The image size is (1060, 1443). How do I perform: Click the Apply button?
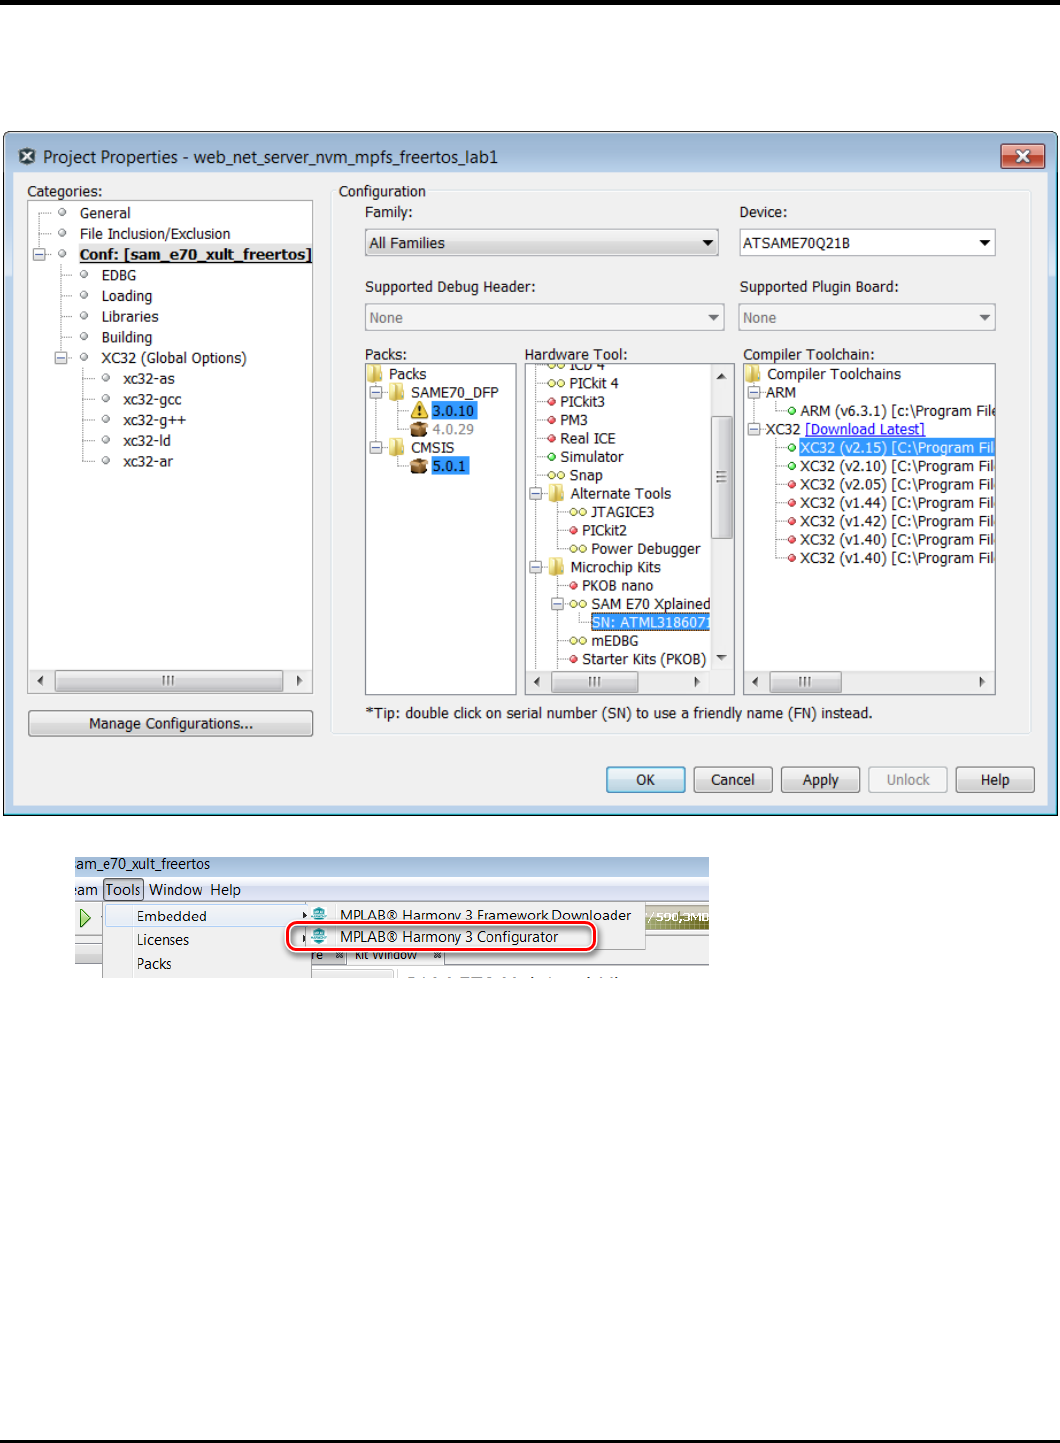(821, 780)
